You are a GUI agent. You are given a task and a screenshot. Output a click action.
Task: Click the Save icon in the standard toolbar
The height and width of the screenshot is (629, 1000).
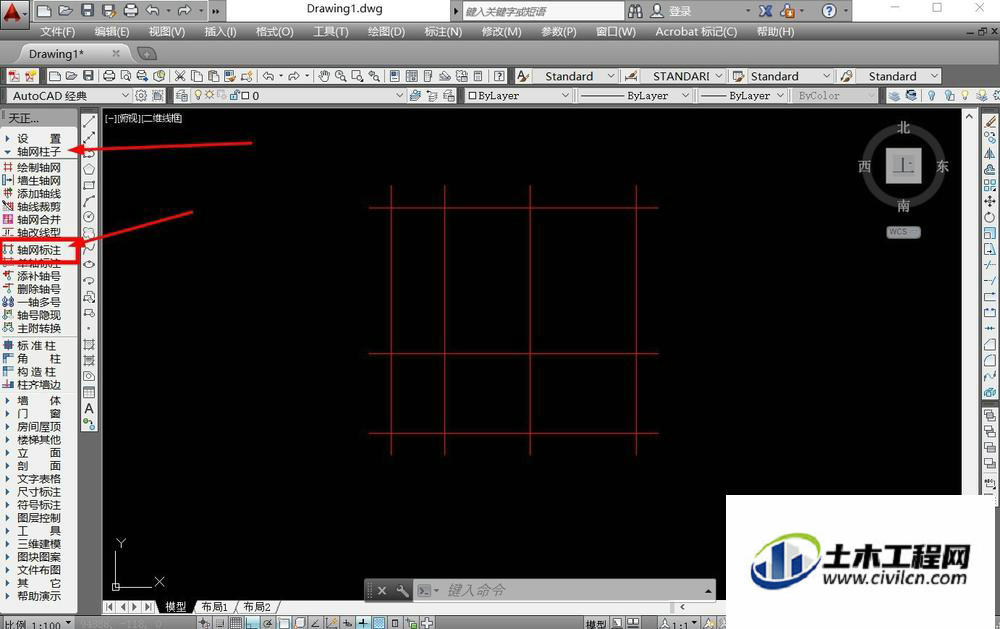(x=89, y=76)
